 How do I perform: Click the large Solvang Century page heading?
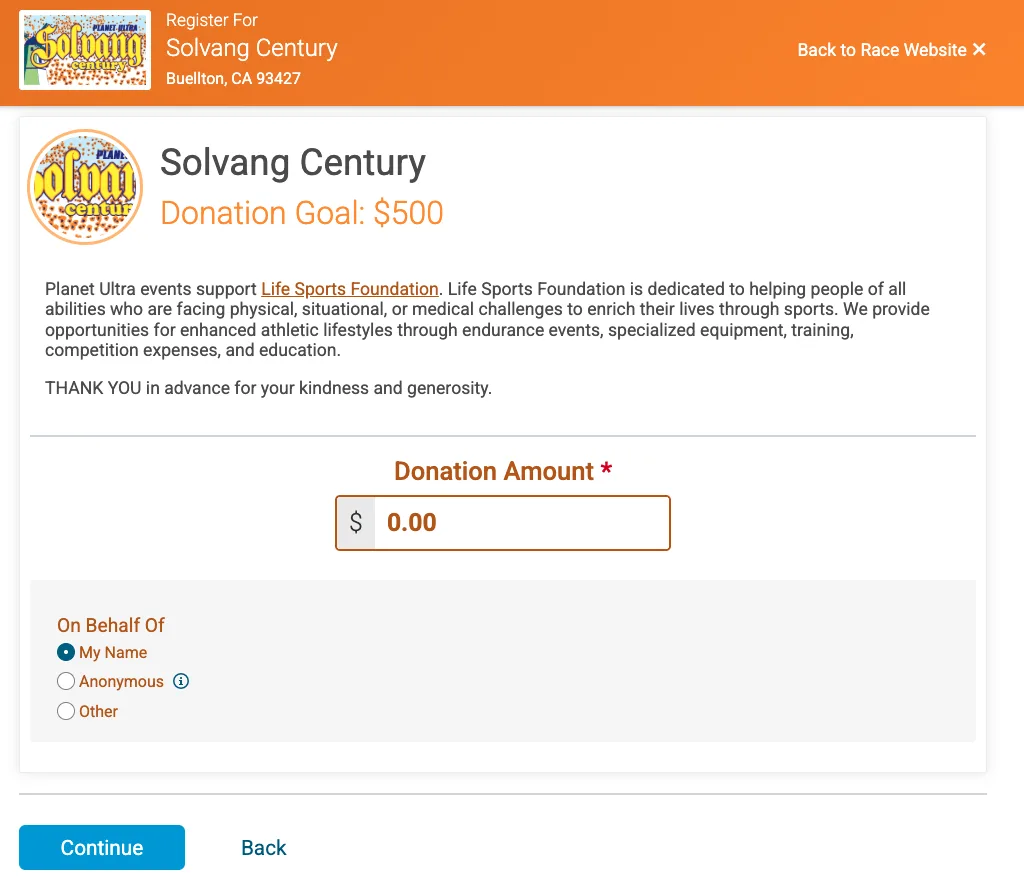click(x=293, y=162)
